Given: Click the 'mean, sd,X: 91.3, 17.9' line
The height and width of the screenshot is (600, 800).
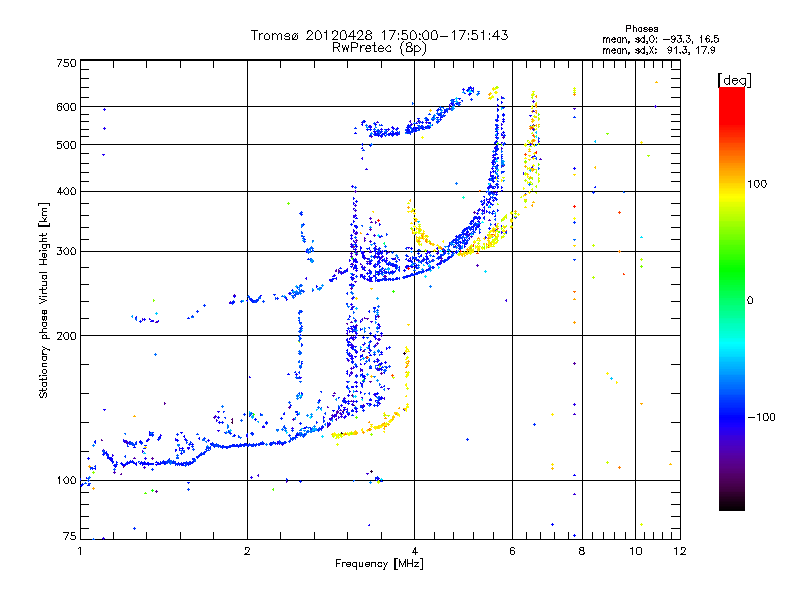Looking at the screenshot, I should click(659, 50).
